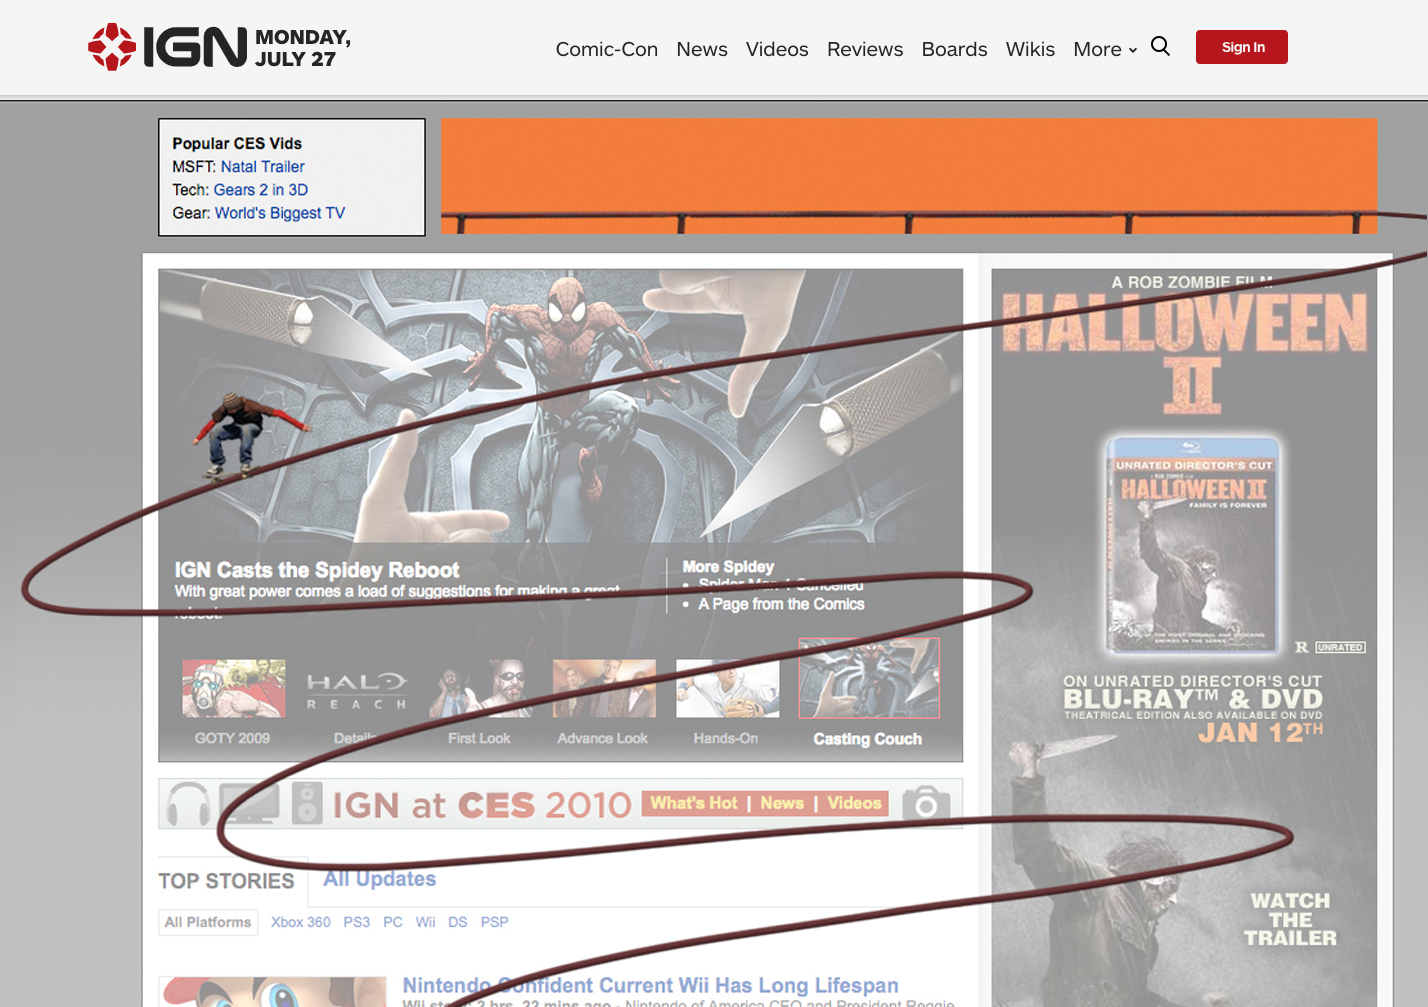Click Videos in CES 2010 banner
The width and height of the screenshot is (1428, 1007).
tap(854, 803)
